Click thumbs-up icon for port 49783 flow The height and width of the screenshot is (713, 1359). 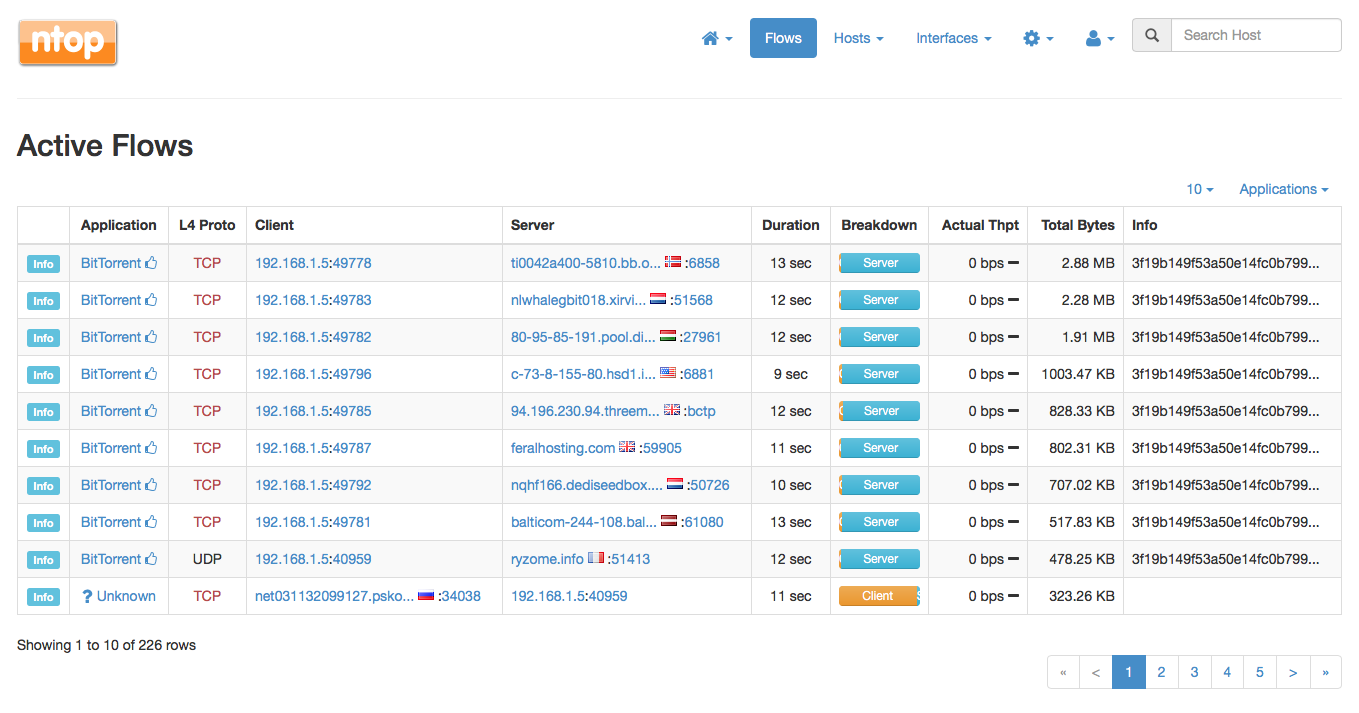coord(151,300)
